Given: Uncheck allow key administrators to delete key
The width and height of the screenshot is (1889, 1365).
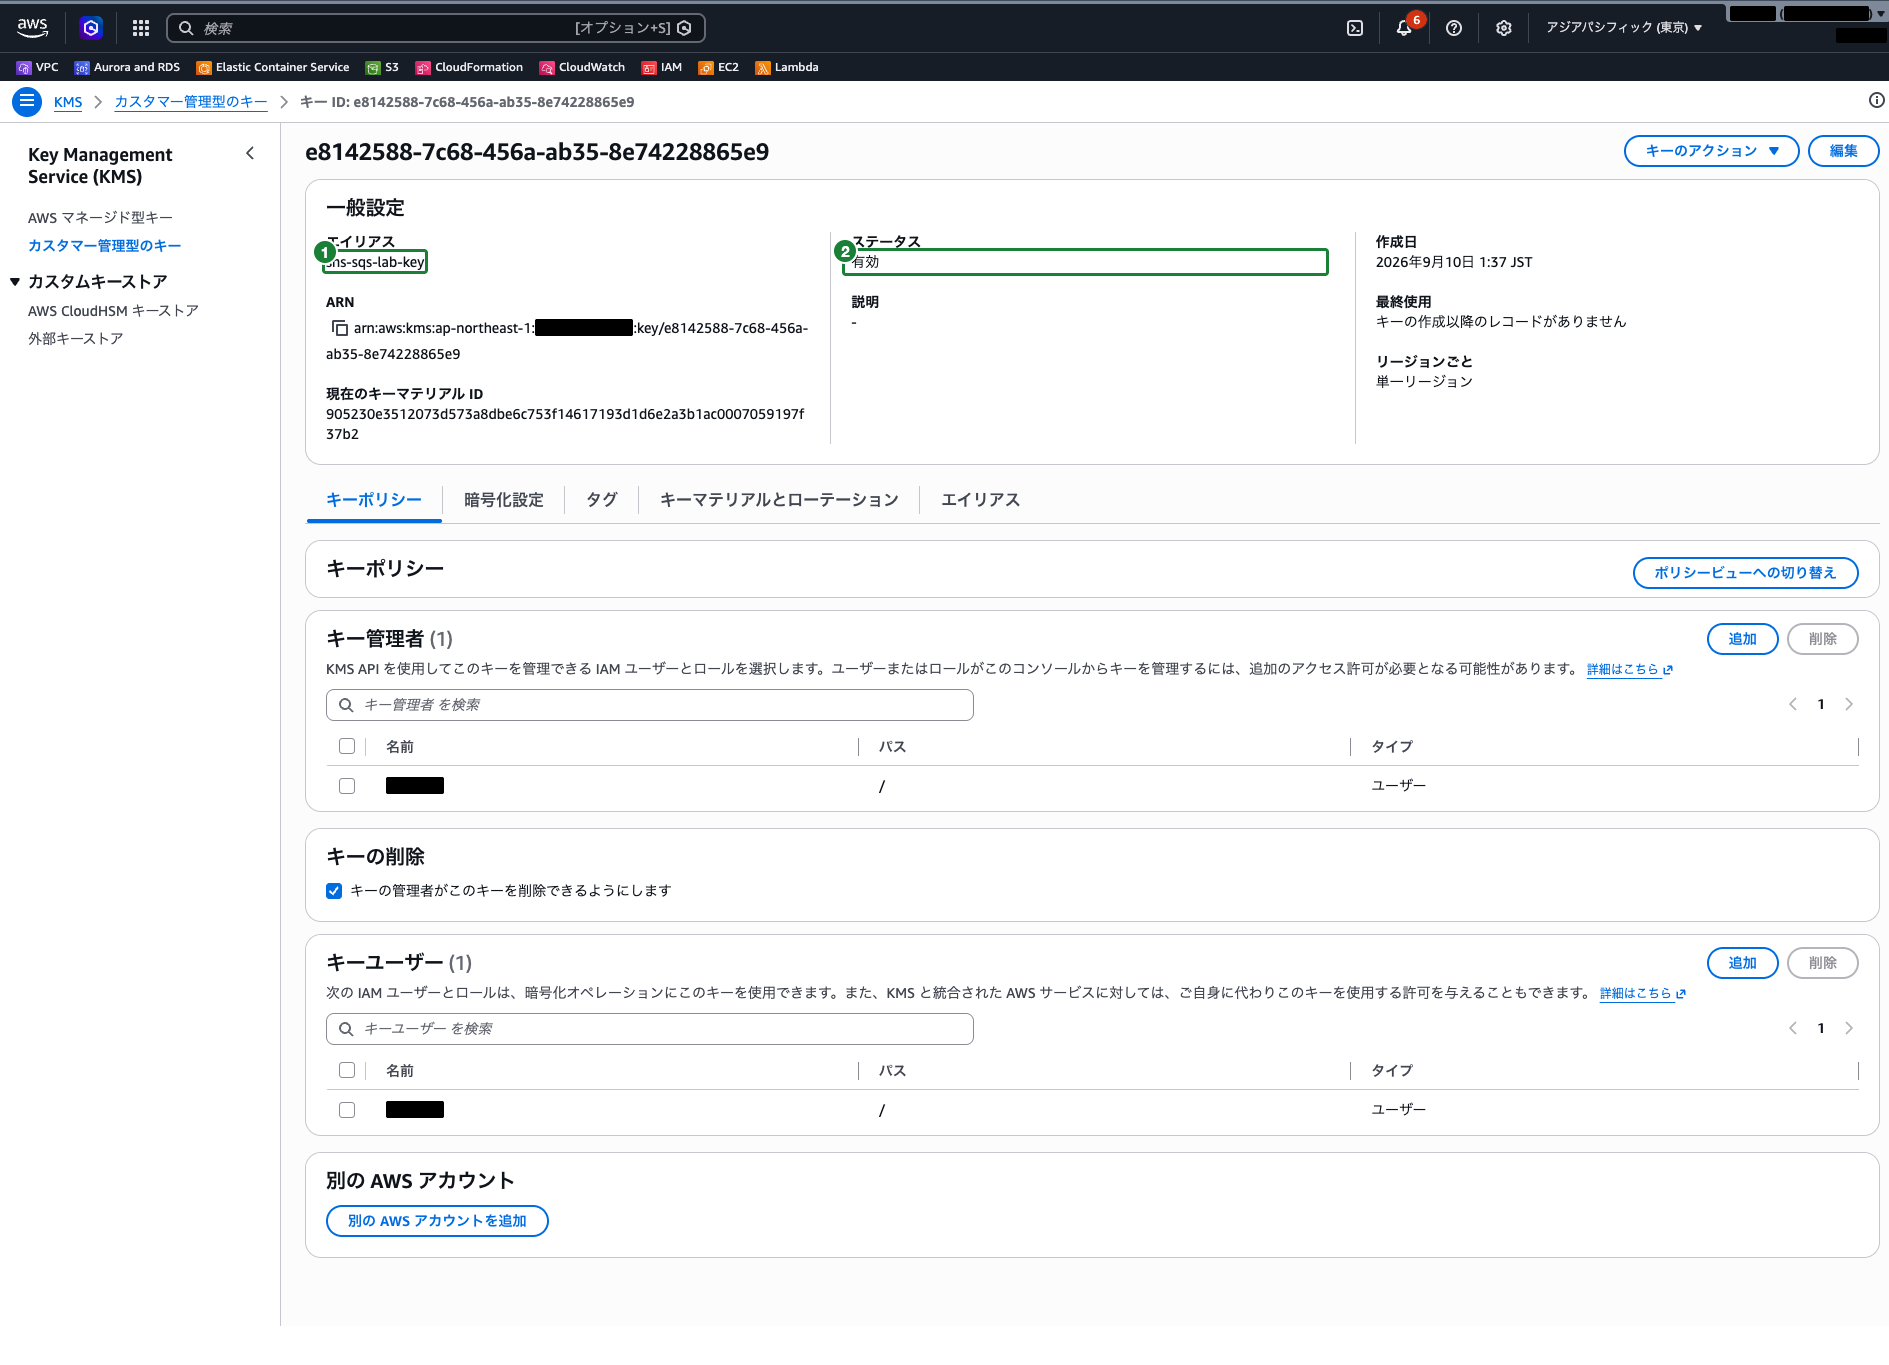Looking at the screenshot, I should coord(334,891).
